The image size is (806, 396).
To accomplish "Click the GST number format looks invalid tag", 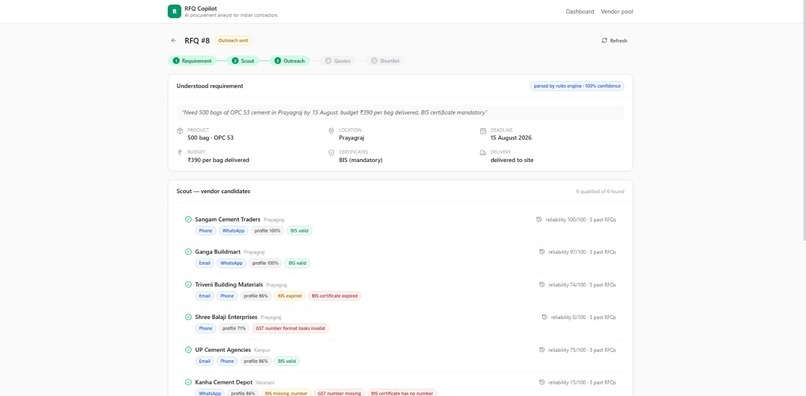I will coord(290,329).
